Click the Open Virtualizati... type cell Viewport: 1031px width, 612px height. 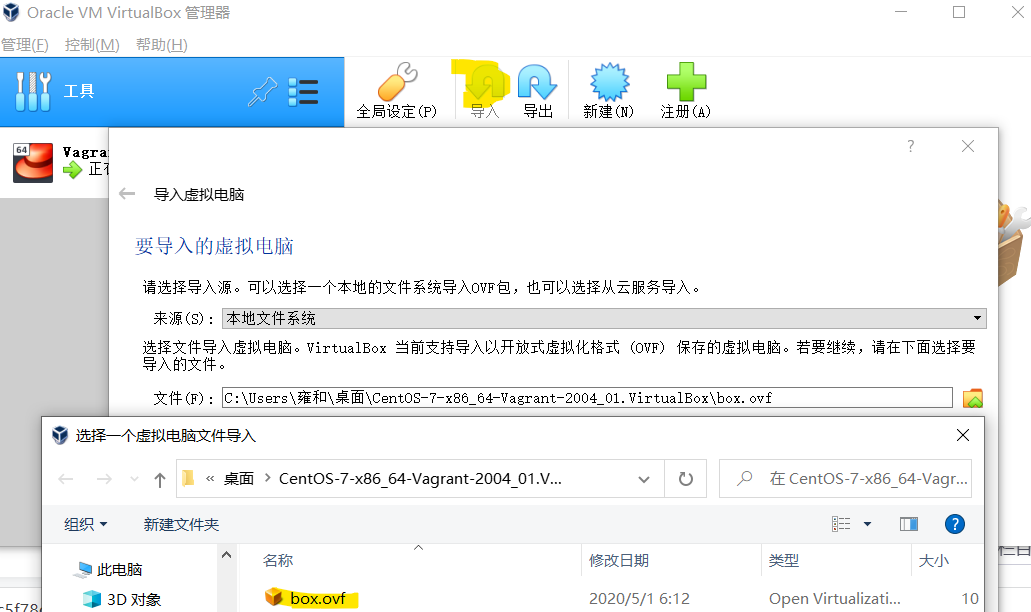point(834,598)
